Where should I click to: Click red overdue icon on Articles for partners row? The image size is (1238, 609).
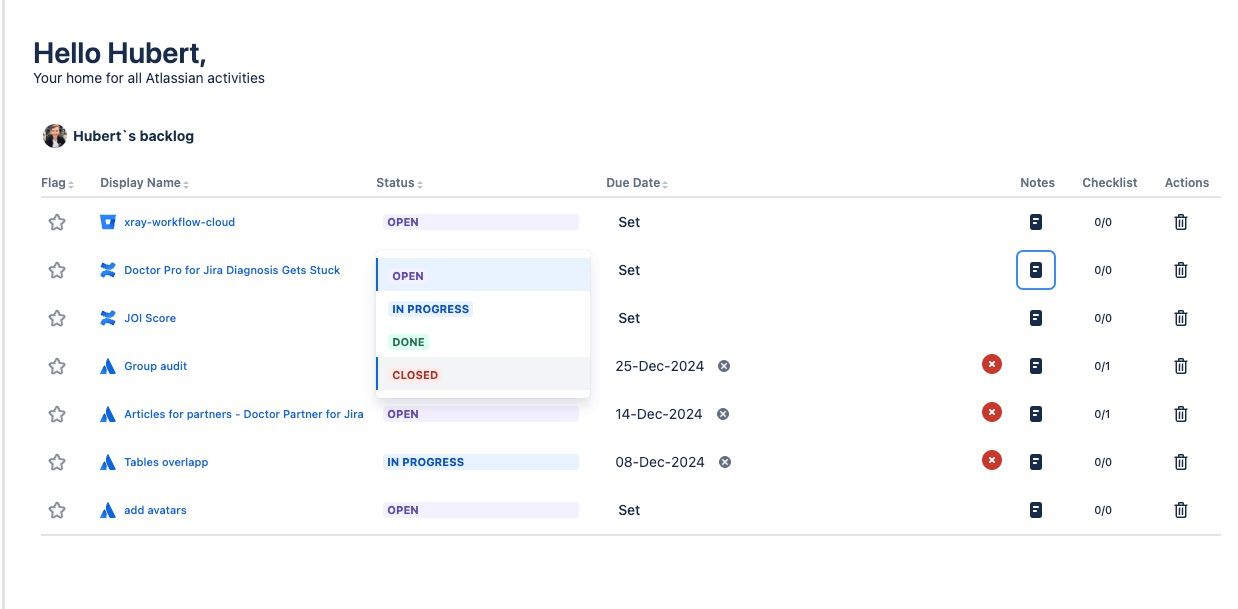tap(992, 412)
